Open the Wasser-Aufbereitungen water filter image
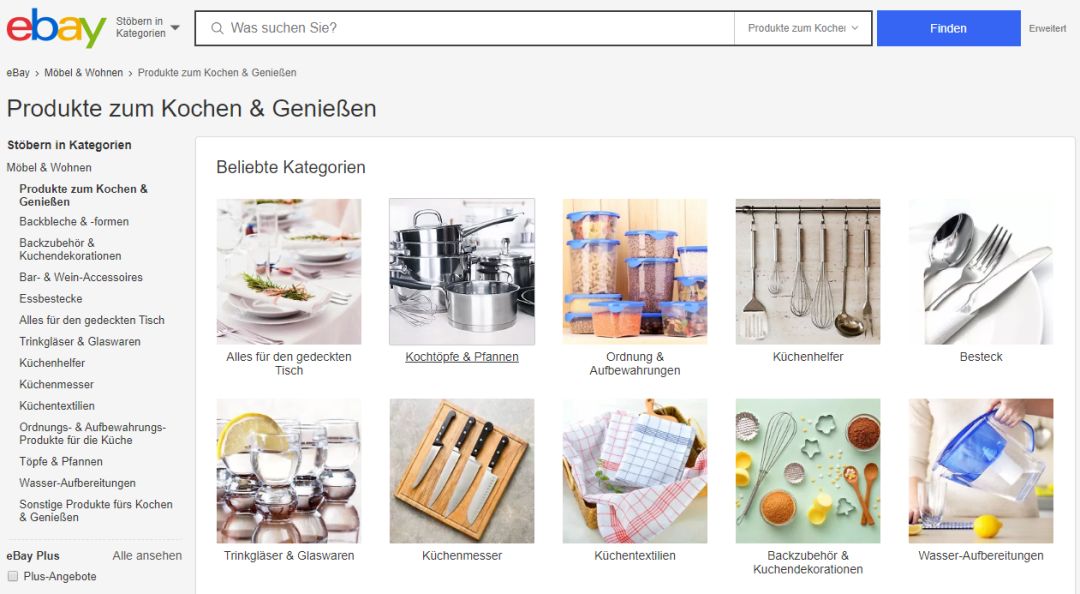1080x594 pixels. click(x=981, y=471)
